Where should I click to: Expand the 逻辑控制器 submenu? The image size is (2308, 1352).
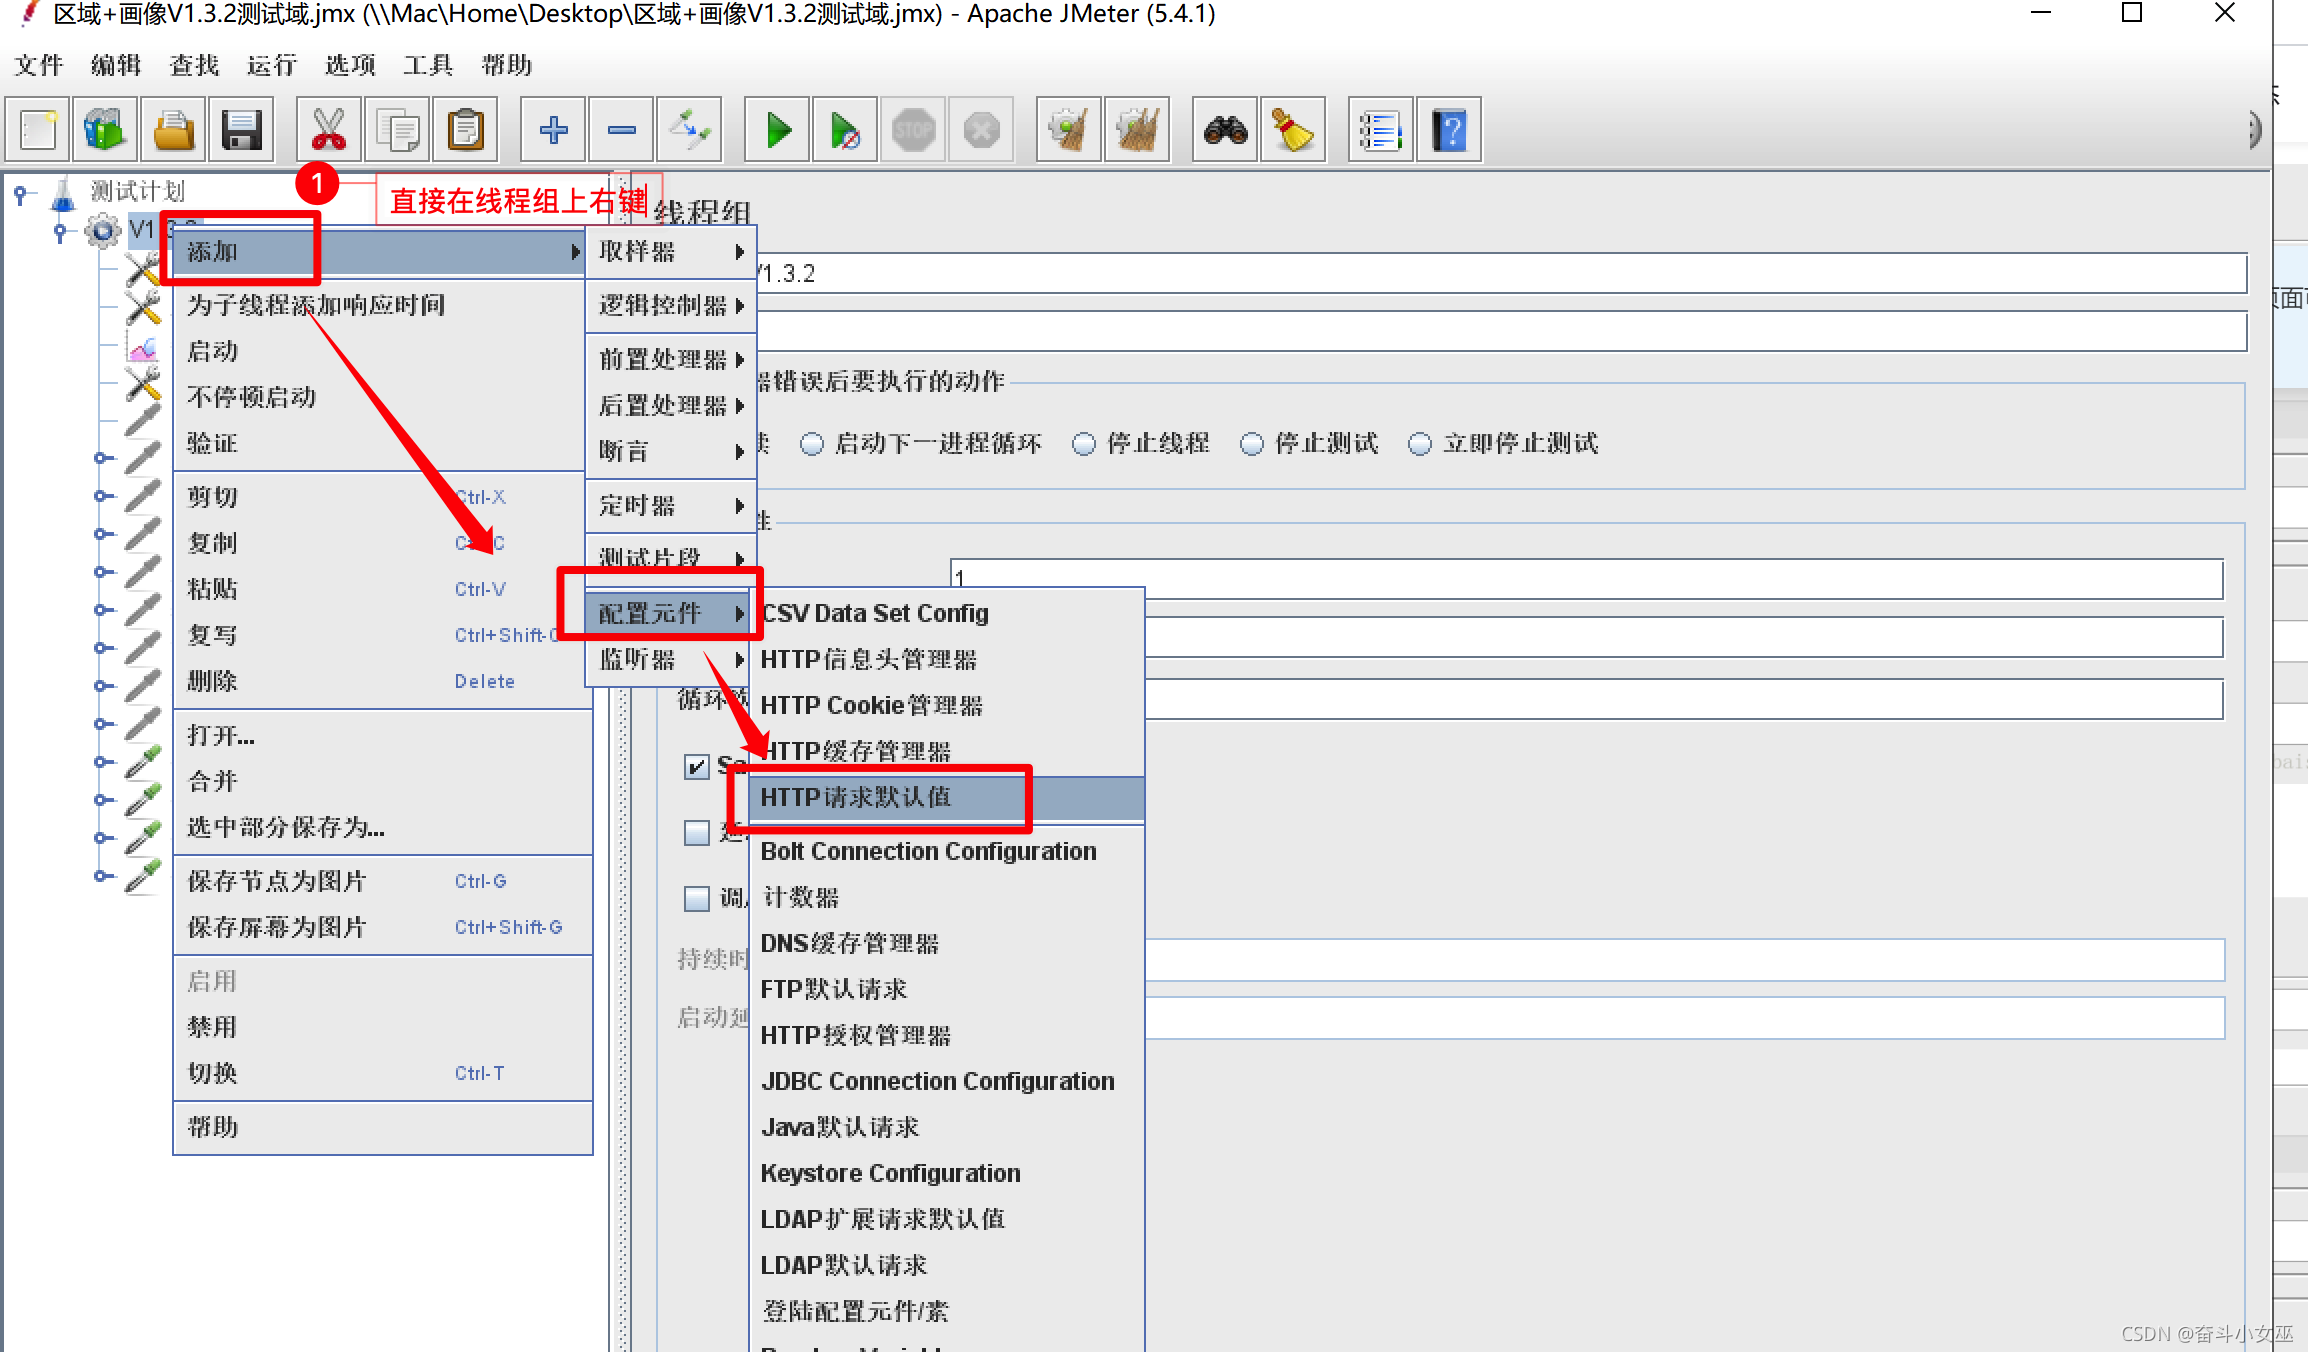point(670,306)
